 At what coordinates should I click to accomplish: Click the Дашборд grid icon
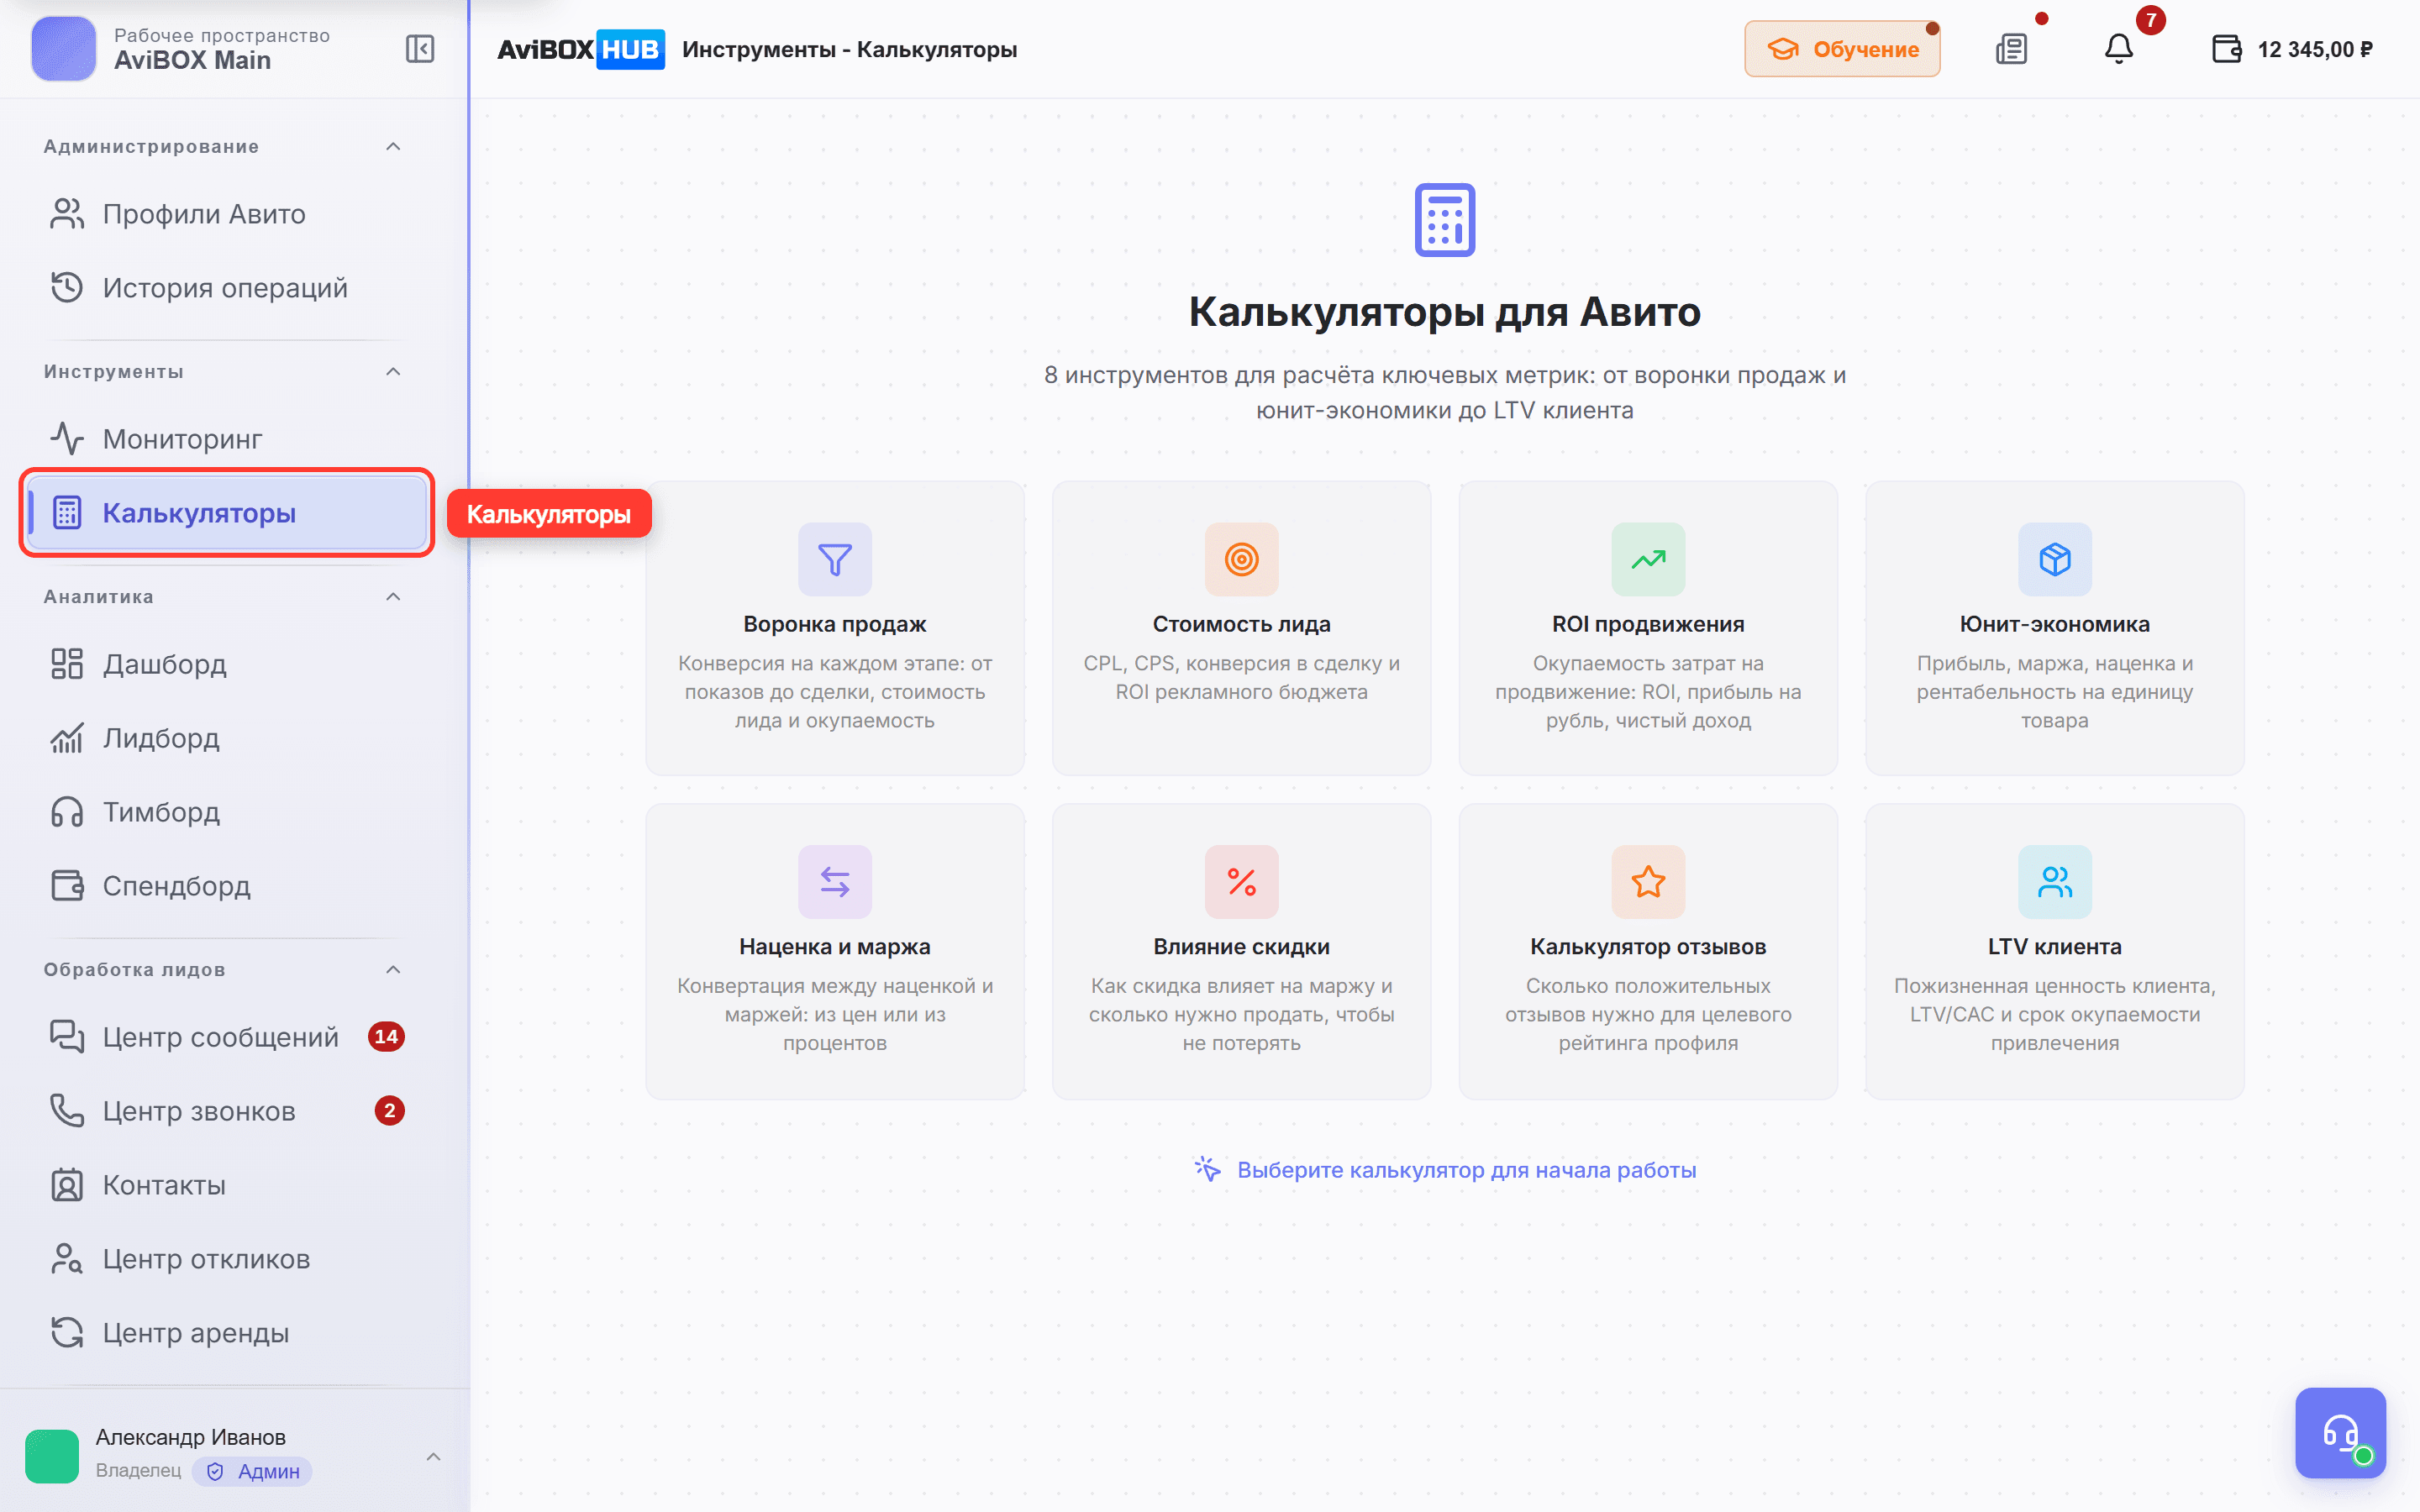click(67, 664)
